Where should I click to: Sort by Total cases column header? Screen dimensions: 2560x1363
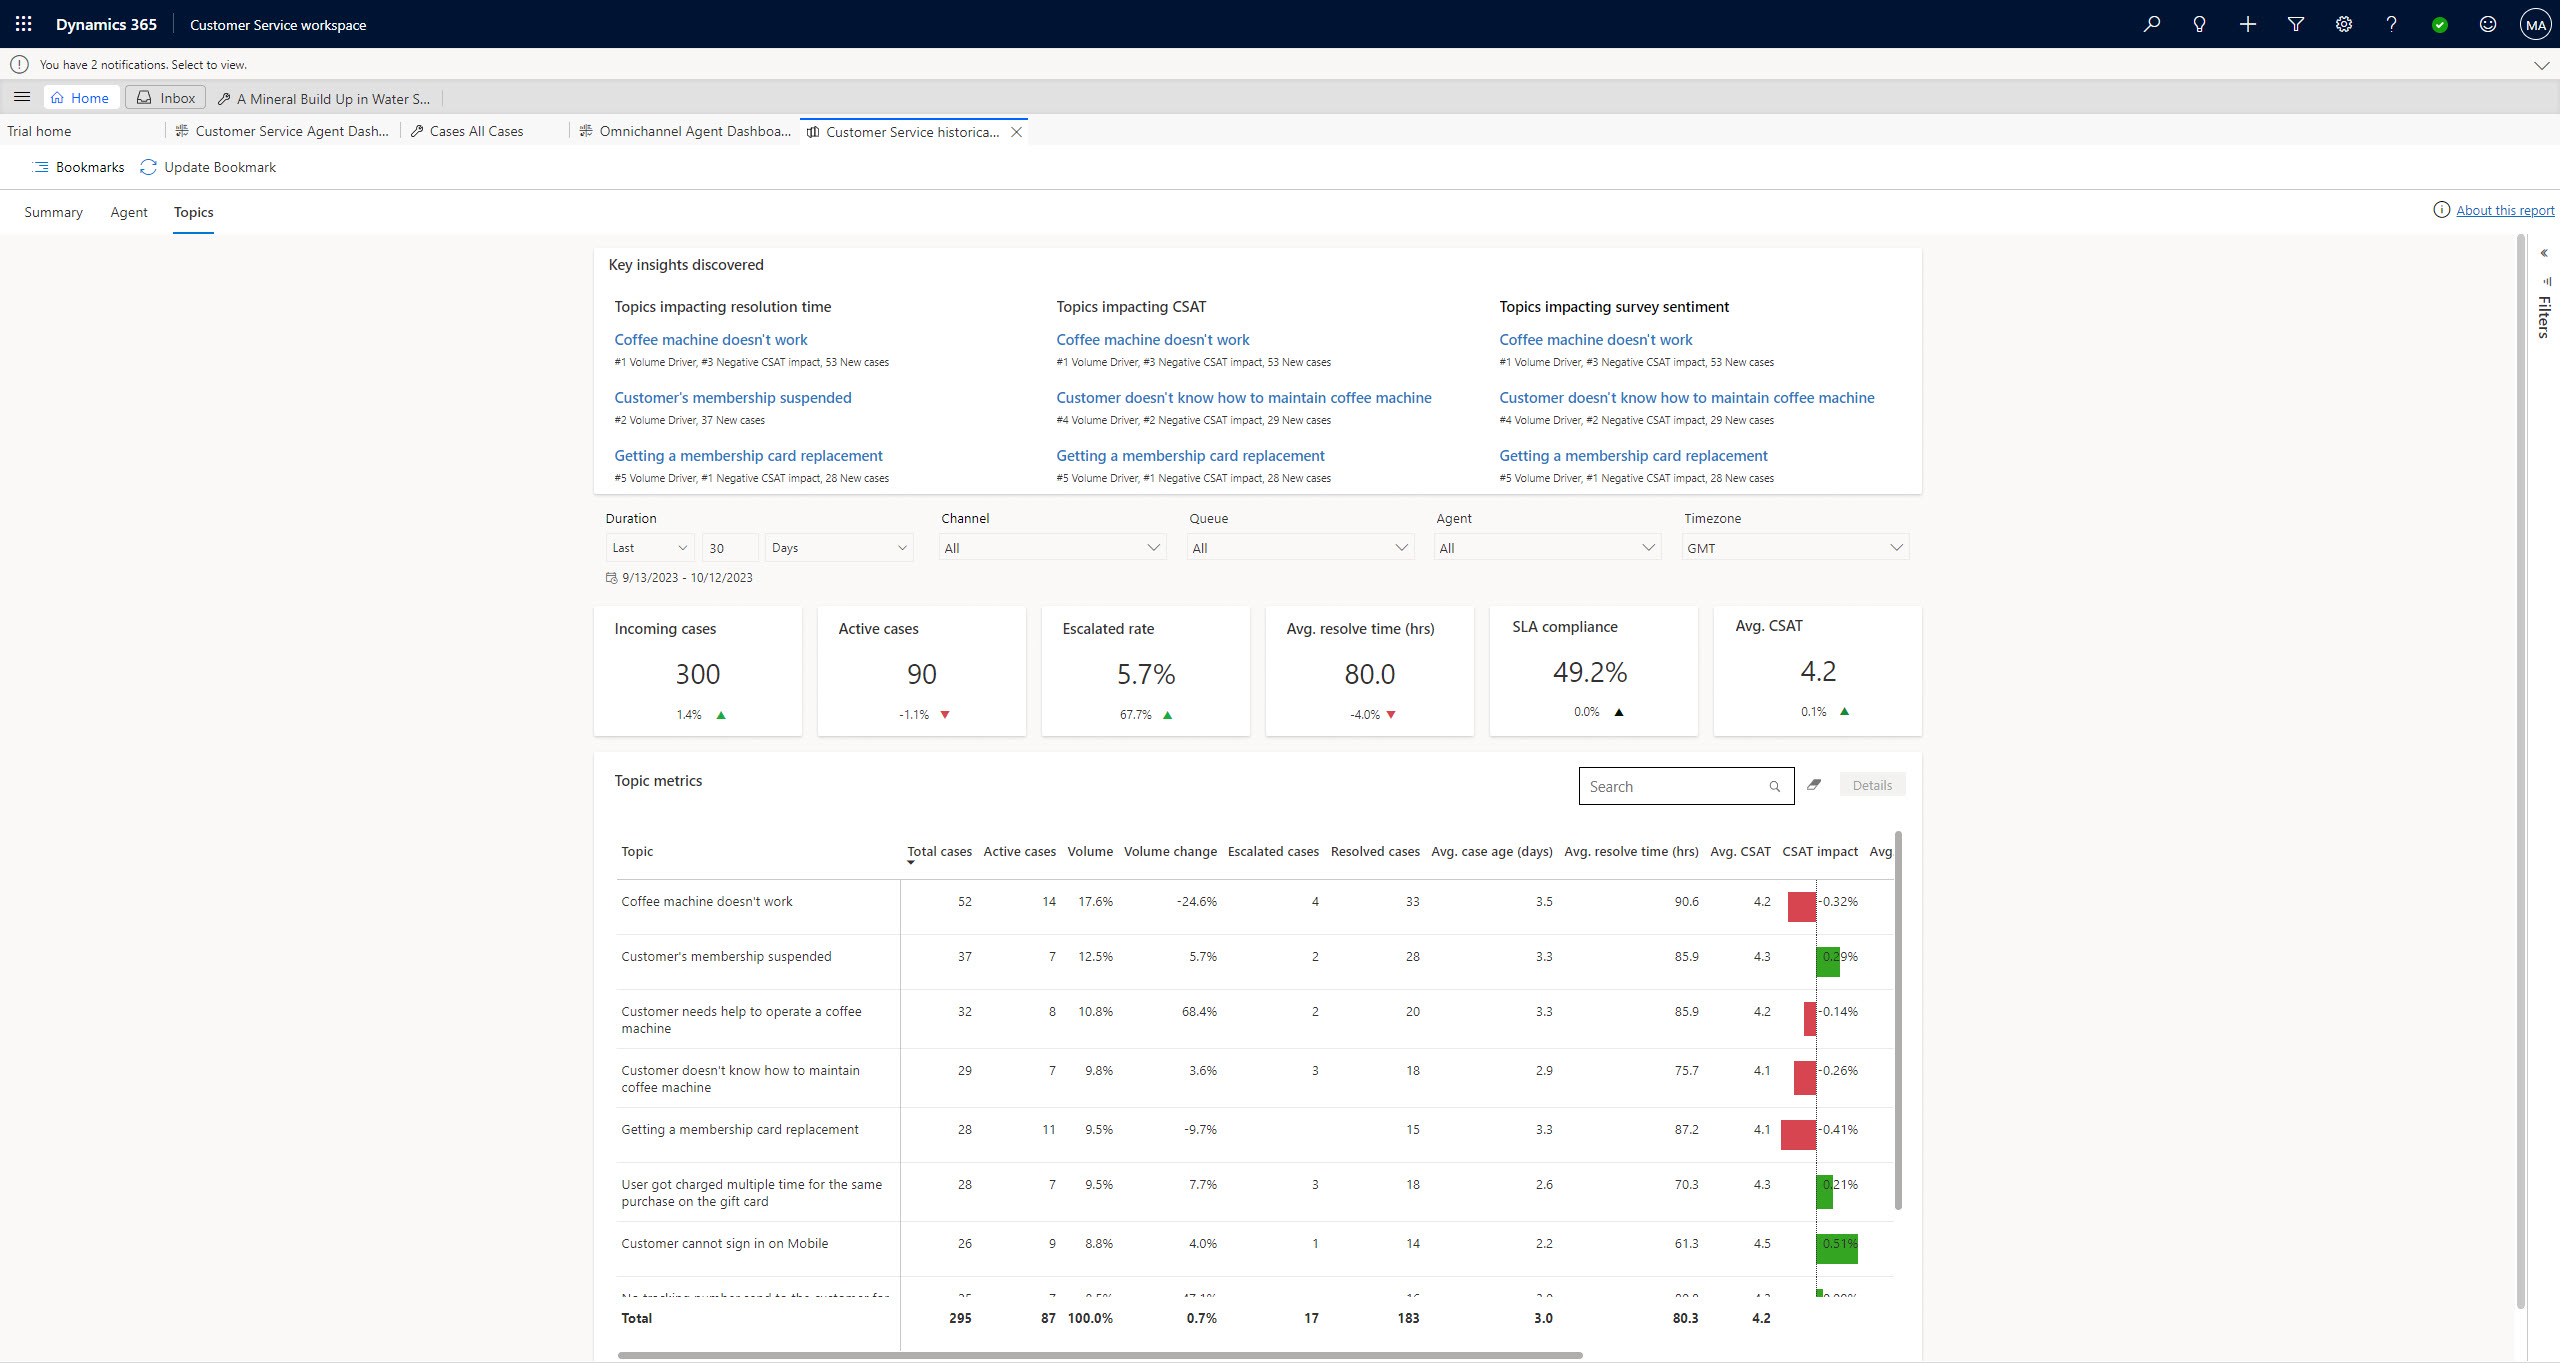(939, 852)
